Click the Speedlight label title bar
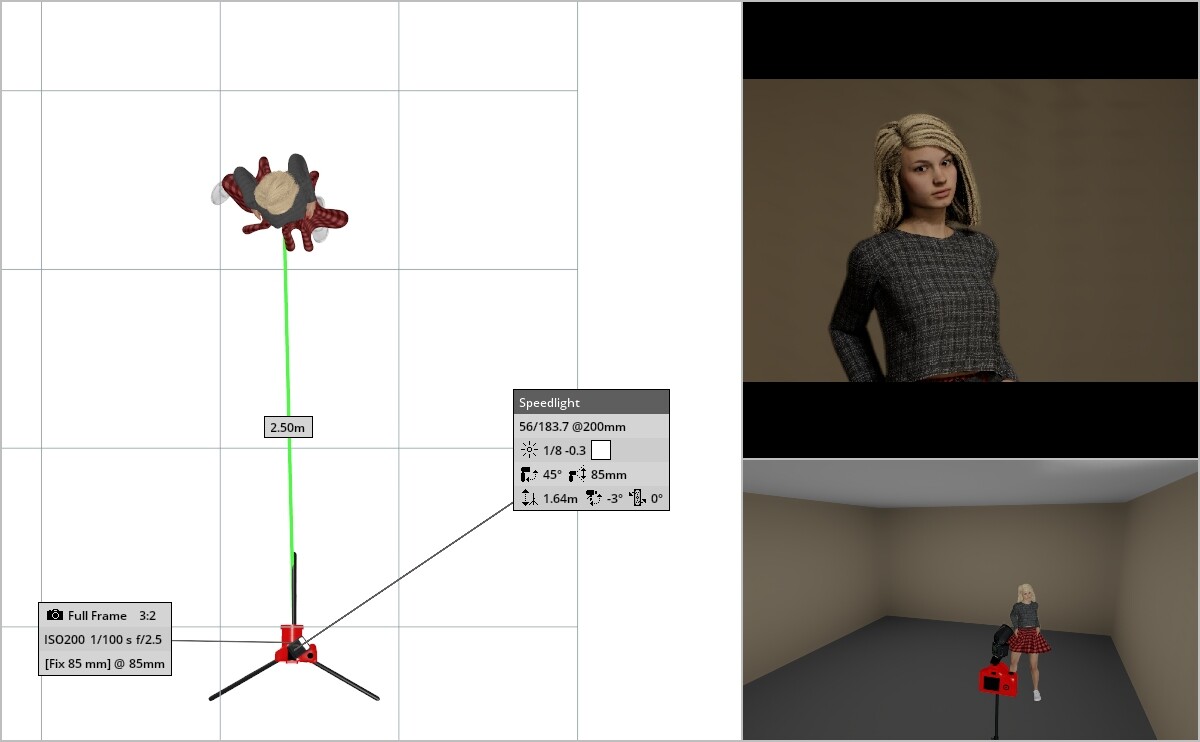This screenshot has width=1200, height=742. point(591,403)
